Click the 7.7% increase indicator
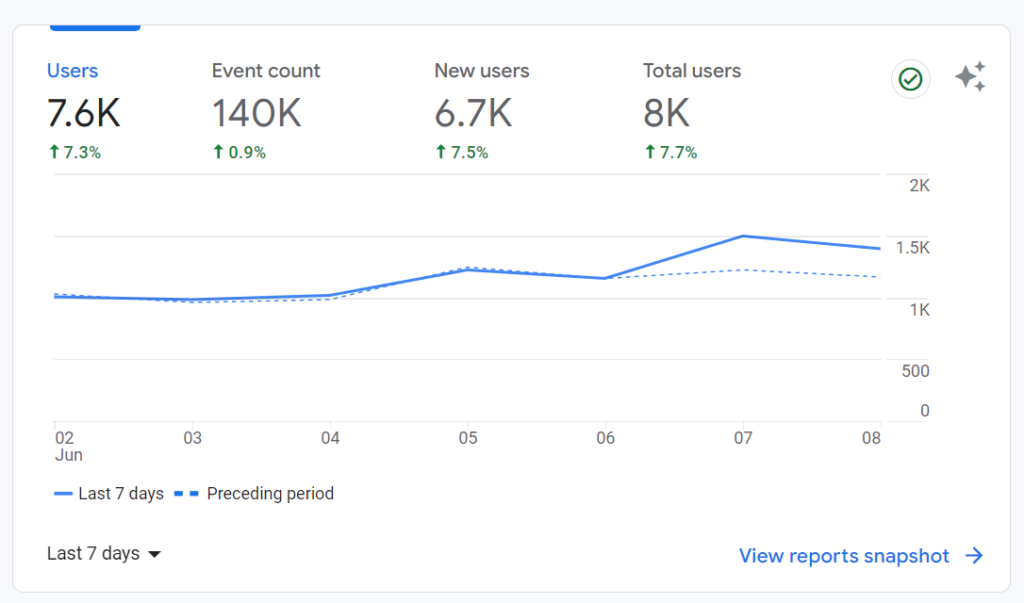The height and width of the screenshot is (603, 1024). tap(671, 152)
